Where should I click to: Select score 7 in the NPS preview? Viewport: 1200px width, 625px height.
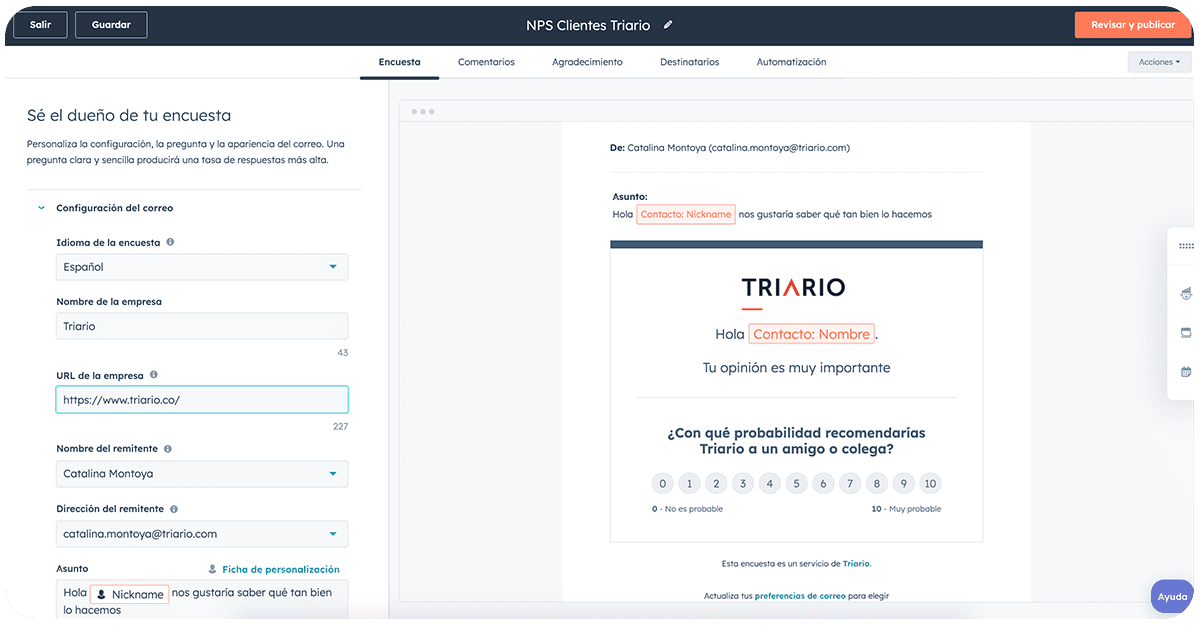pos(850,484)
